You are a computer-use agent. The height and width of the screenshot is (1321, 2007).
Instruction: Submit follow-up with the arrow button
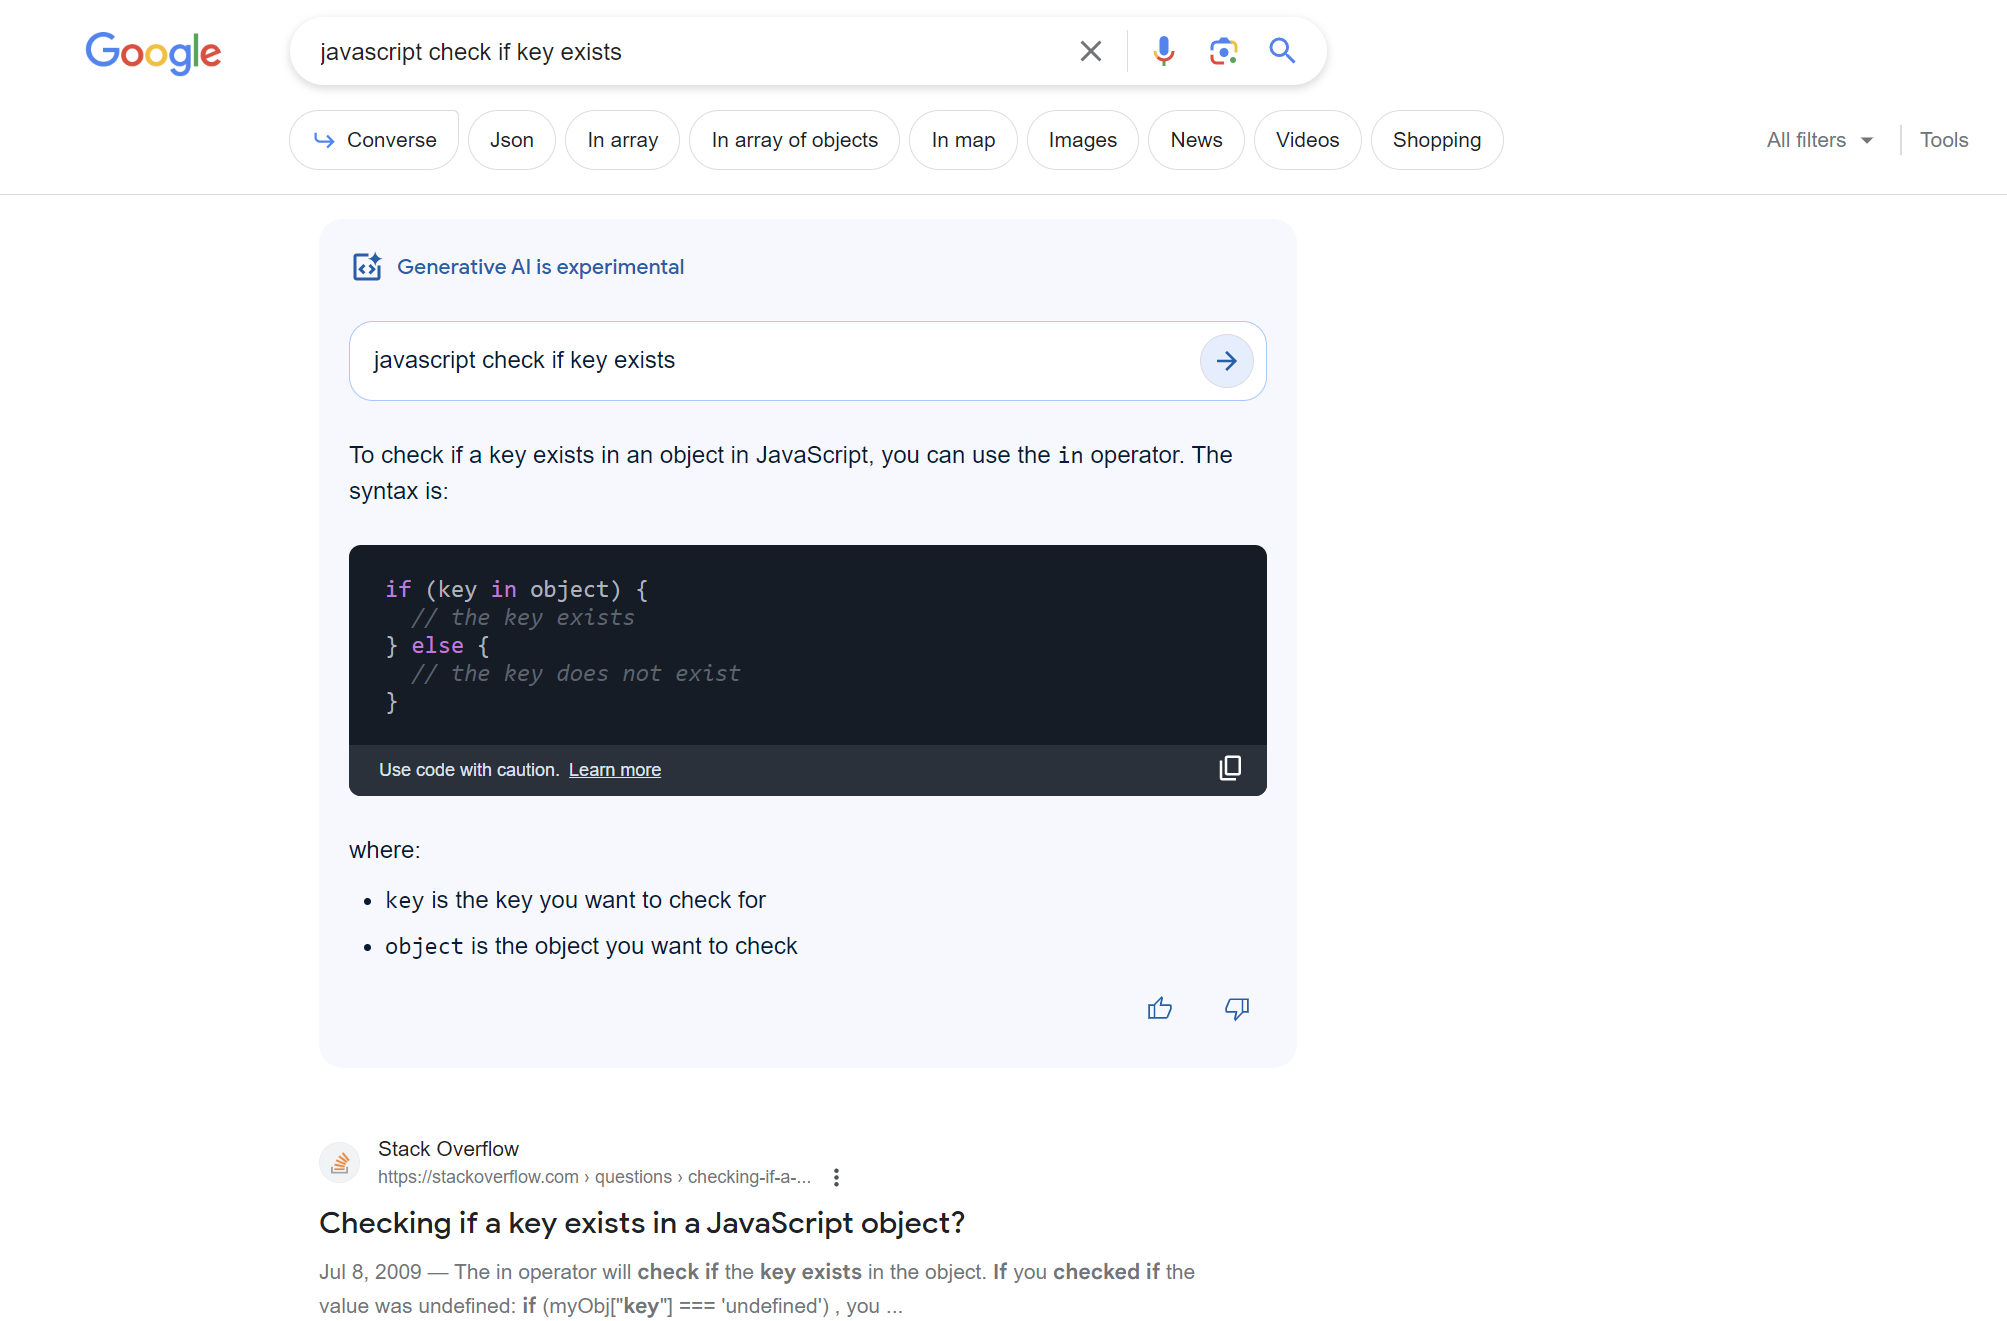point(1226,361)
